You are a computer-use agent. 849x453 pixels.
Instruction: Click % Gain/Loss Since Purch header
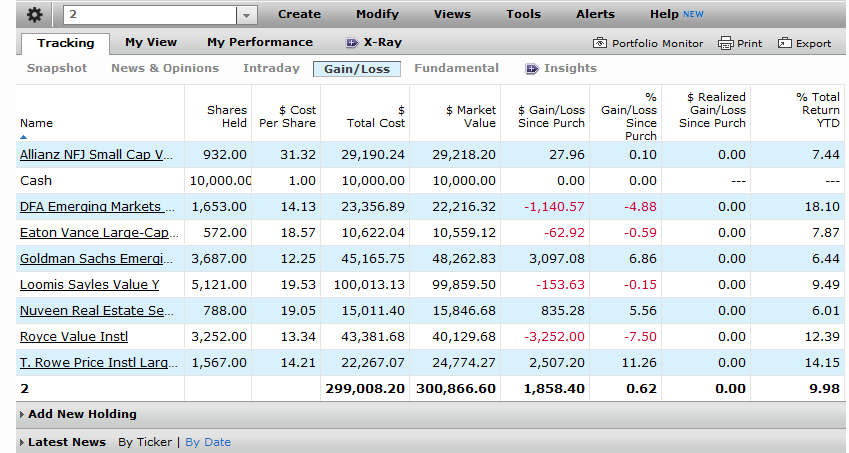point(629,116)
